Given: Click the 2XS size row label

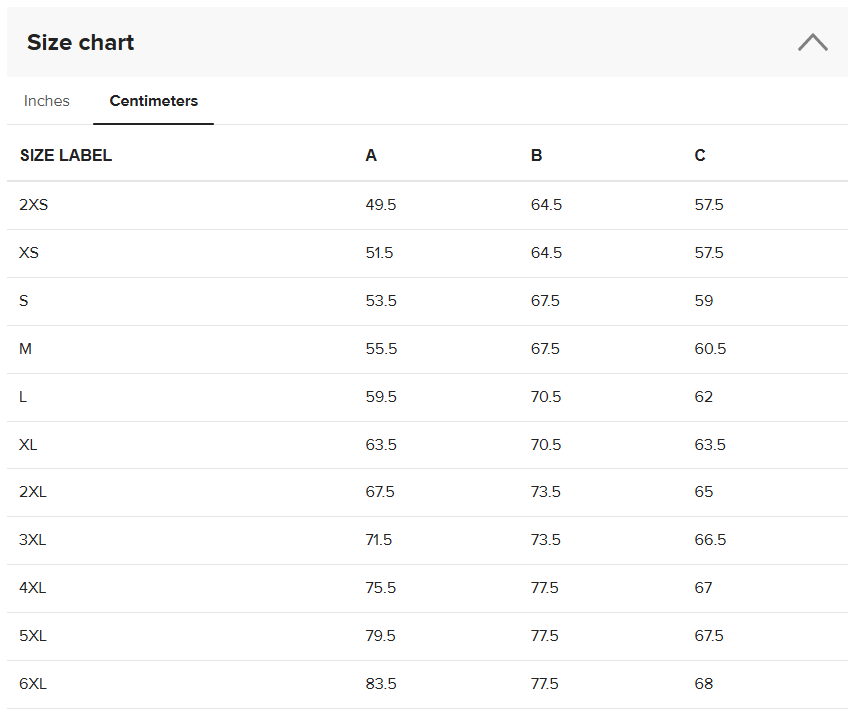Looking at the screenshot, I should (x=33, y=205).
